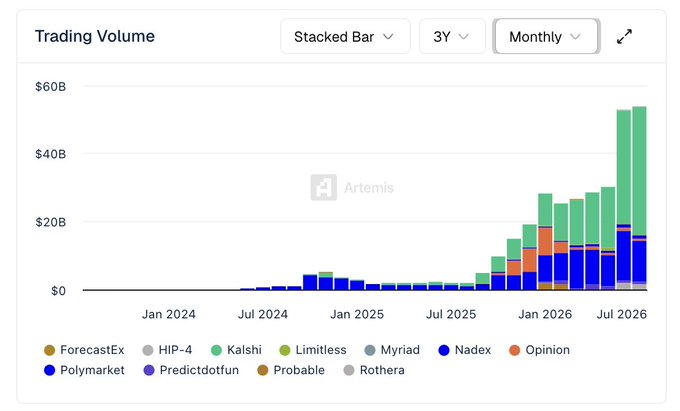680x411 pixels.
Task: Click the "$0" axis label
Action: click(58, 290)
